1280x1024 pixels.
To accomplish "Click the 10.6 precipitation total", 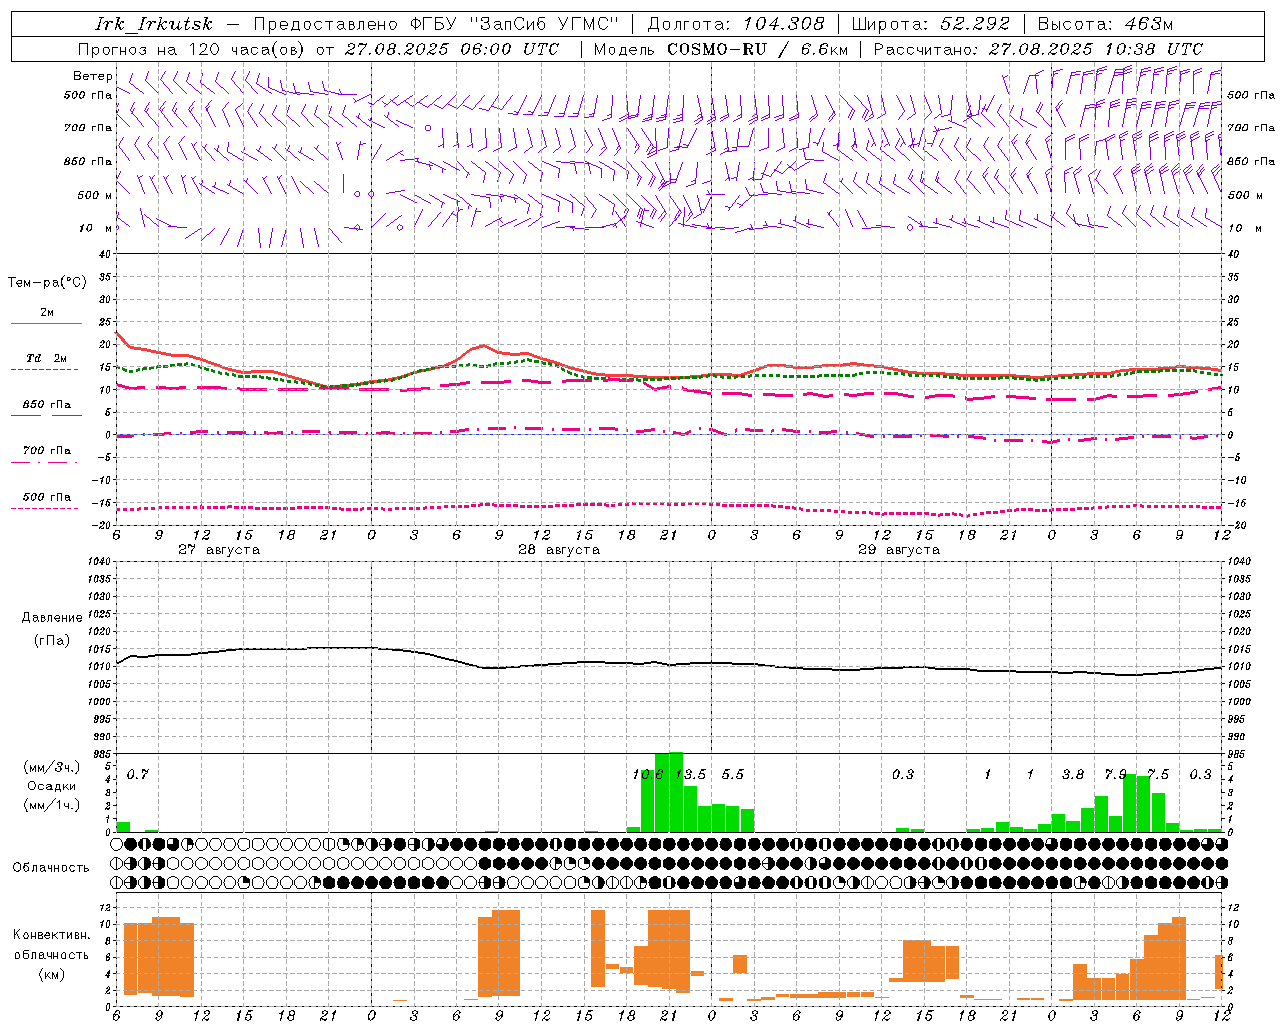I will (648, 775).
